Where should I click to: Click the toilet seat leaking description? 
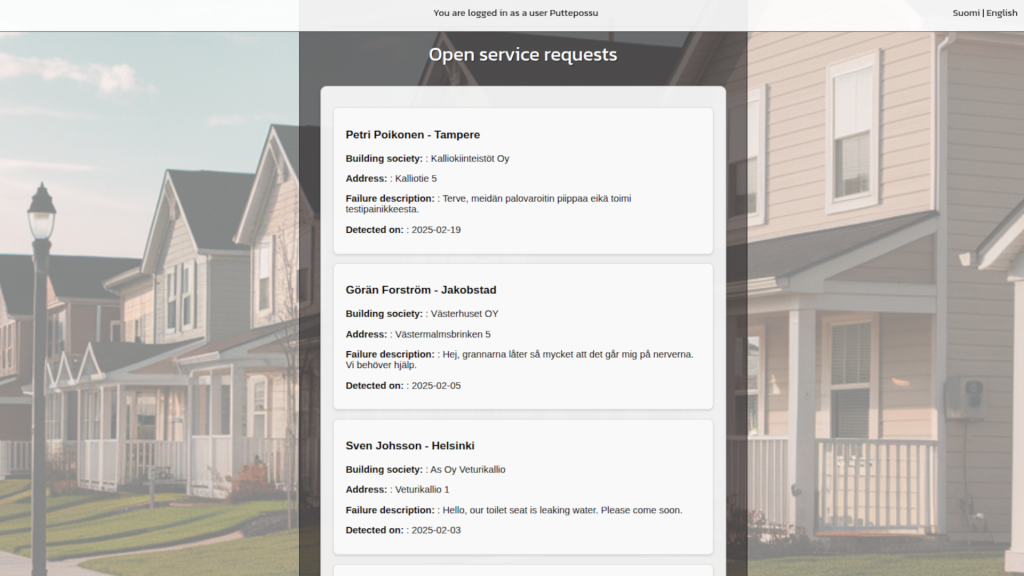(562, 510)
